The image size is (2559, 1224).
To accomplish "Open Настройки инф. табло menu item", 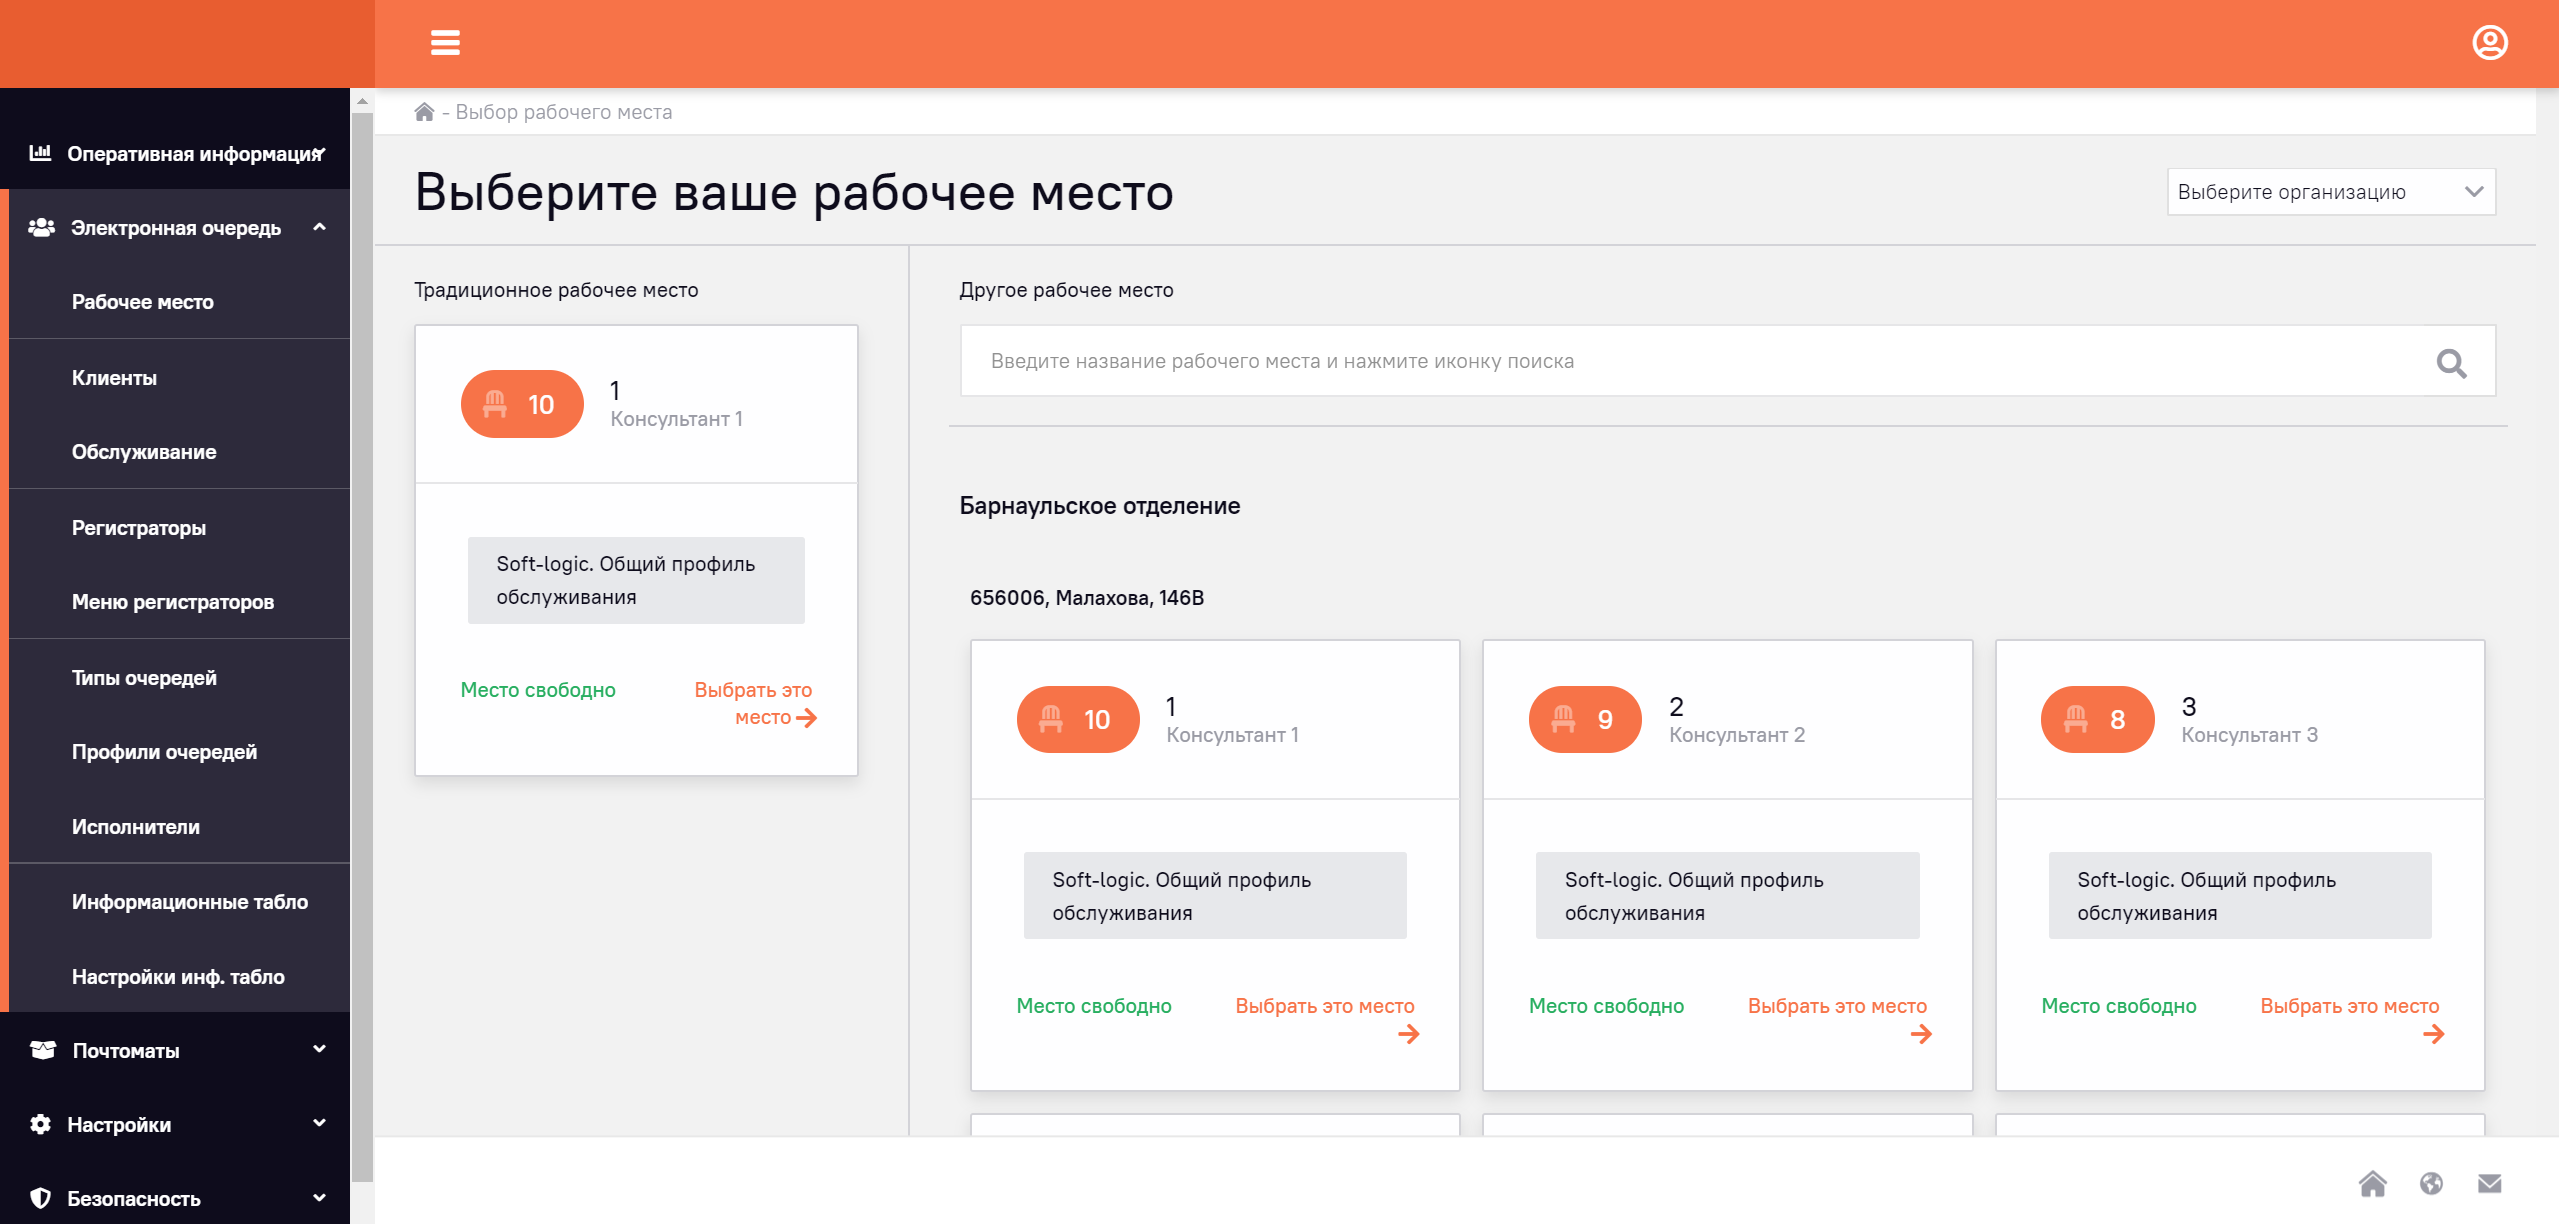I will tap(179, 977).
